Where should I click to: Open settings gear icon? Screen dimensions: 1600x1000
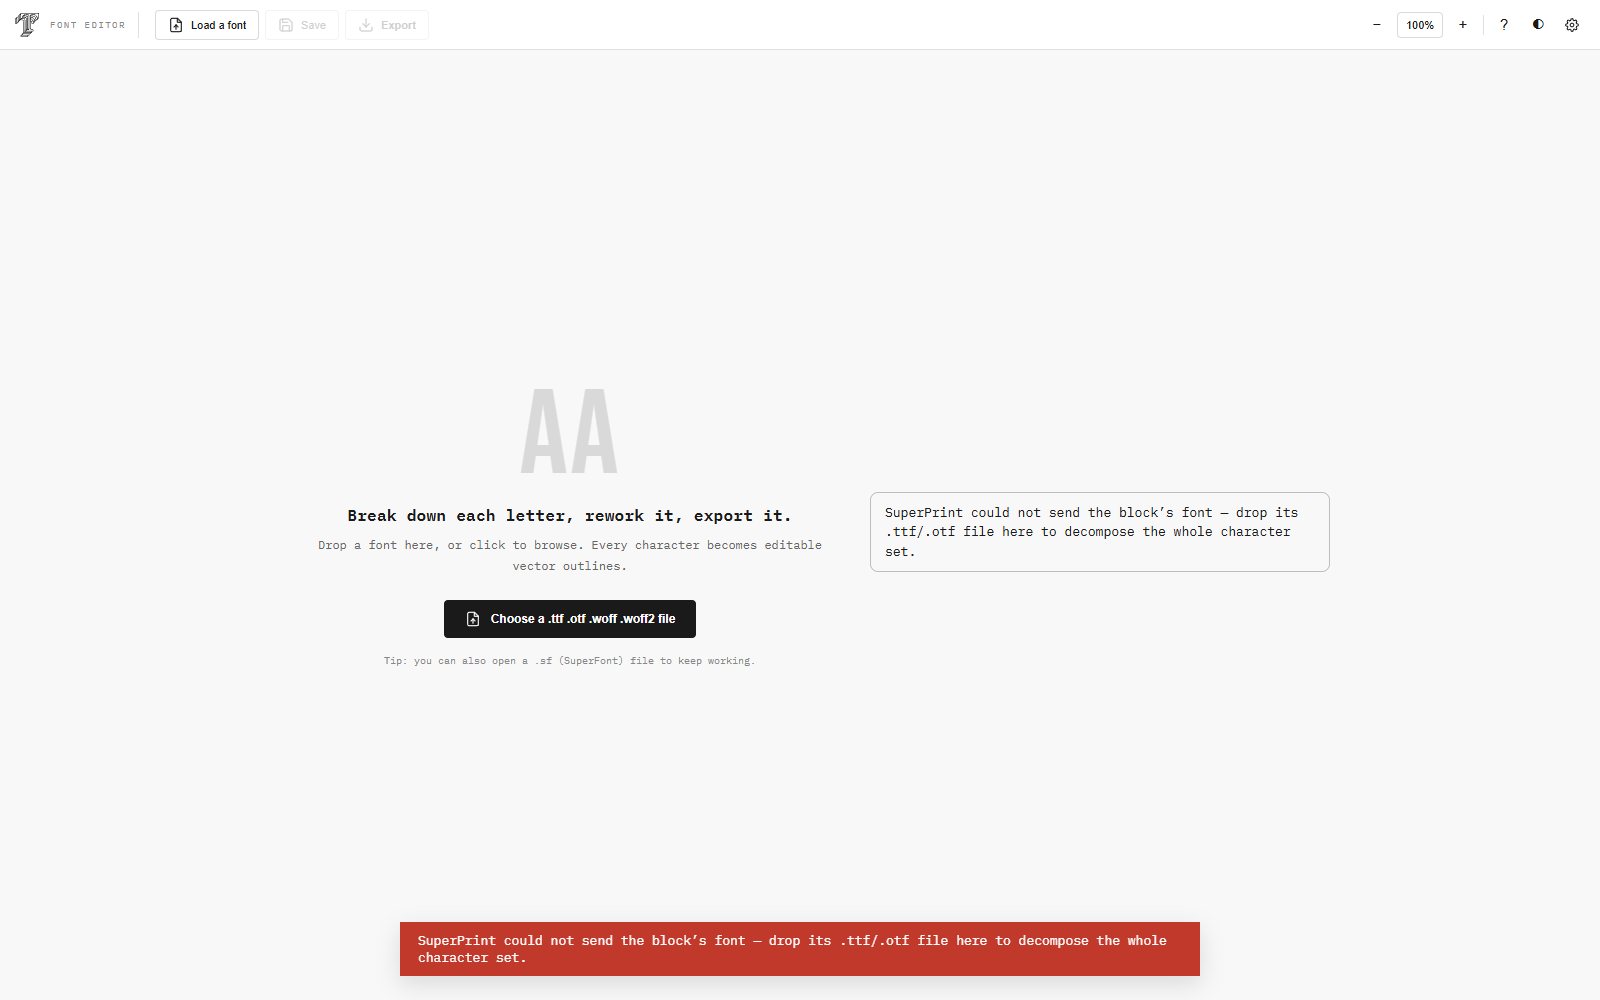click(x=1572, y=25)
